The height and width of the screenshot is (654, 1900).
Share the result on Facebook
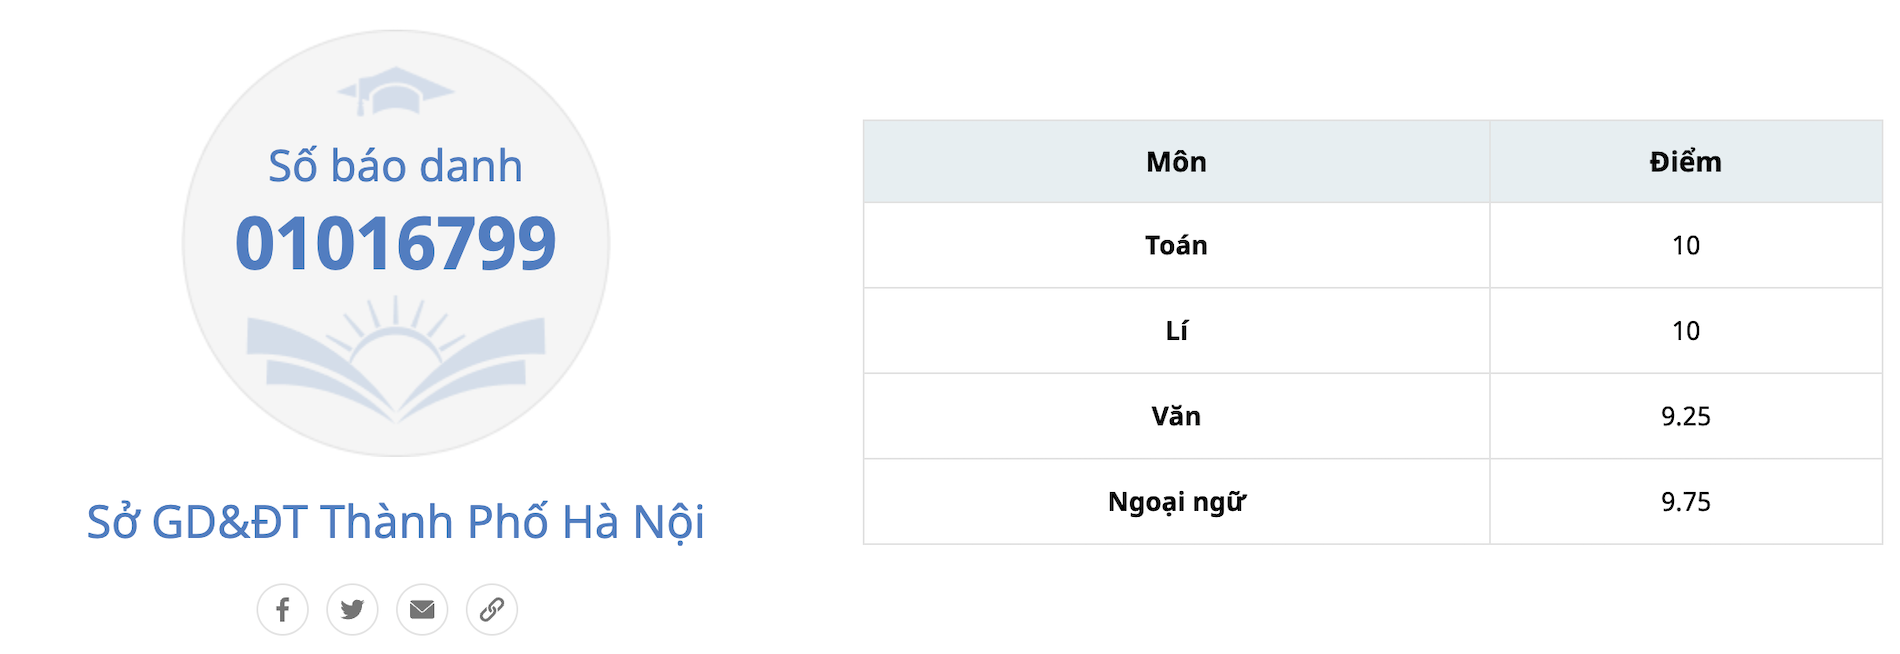click(282, 609)
